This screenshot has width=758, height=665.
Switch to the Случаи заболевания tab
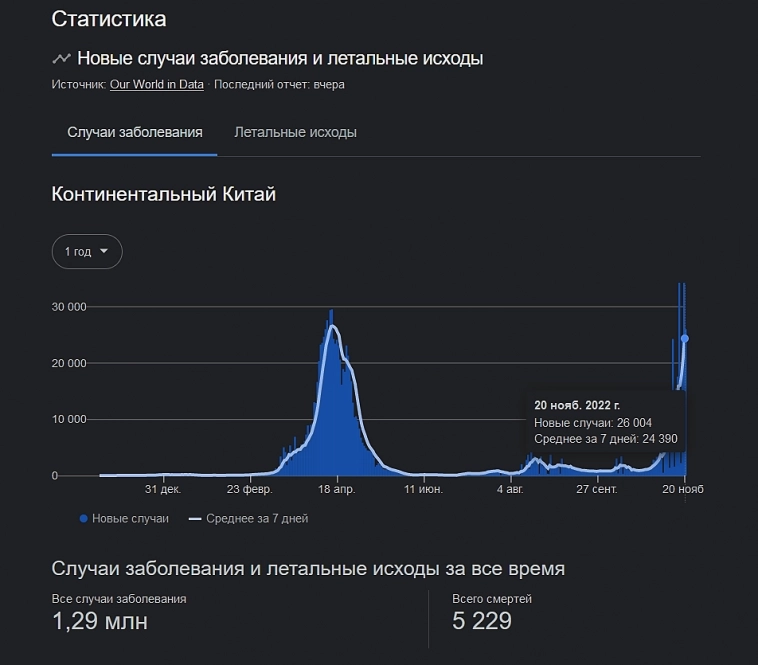coord(135,133)
